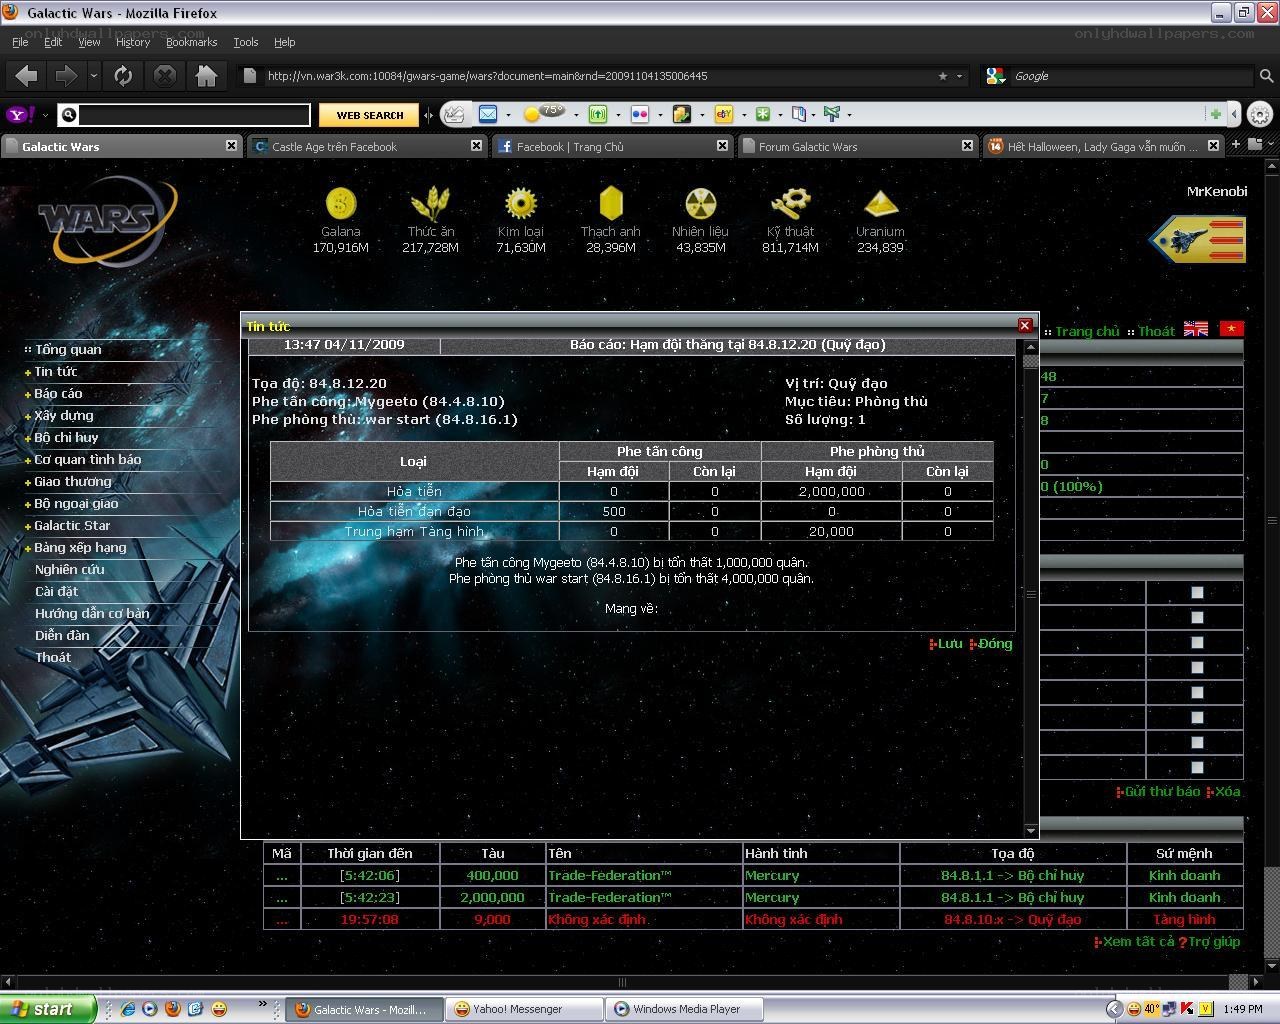This screenshot has width=1280, height=1024.
Task: Click the Stop loading icon
Action: click(x=165, y=76)
